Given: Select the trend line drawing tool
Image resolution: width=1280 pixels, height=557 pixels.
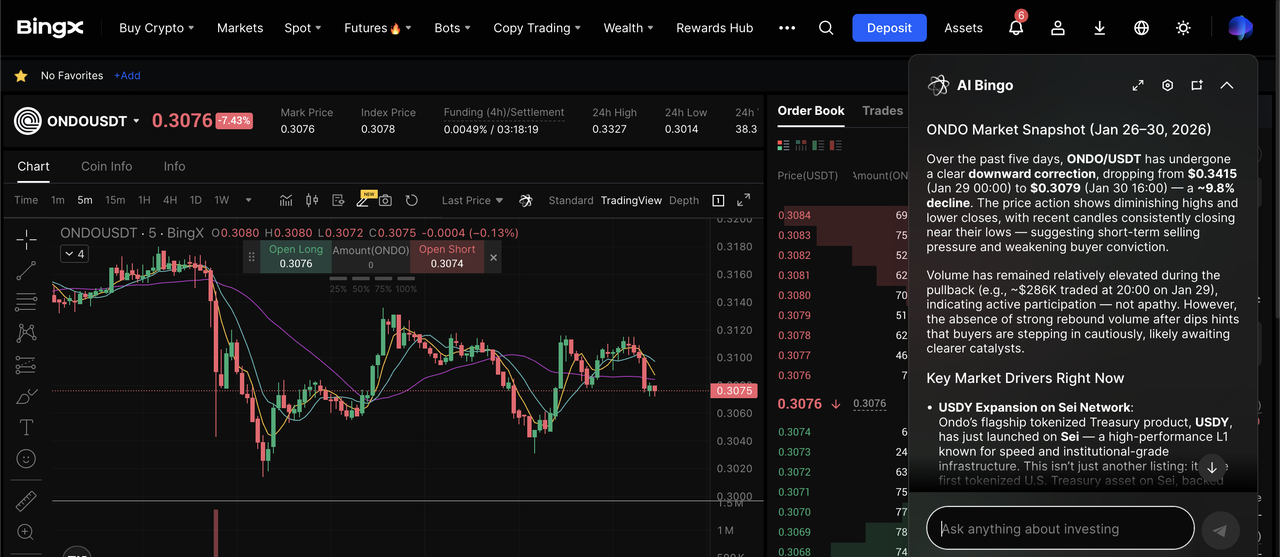Looking at the screenshot, I should pyautogui.click(x=27, y=269).
